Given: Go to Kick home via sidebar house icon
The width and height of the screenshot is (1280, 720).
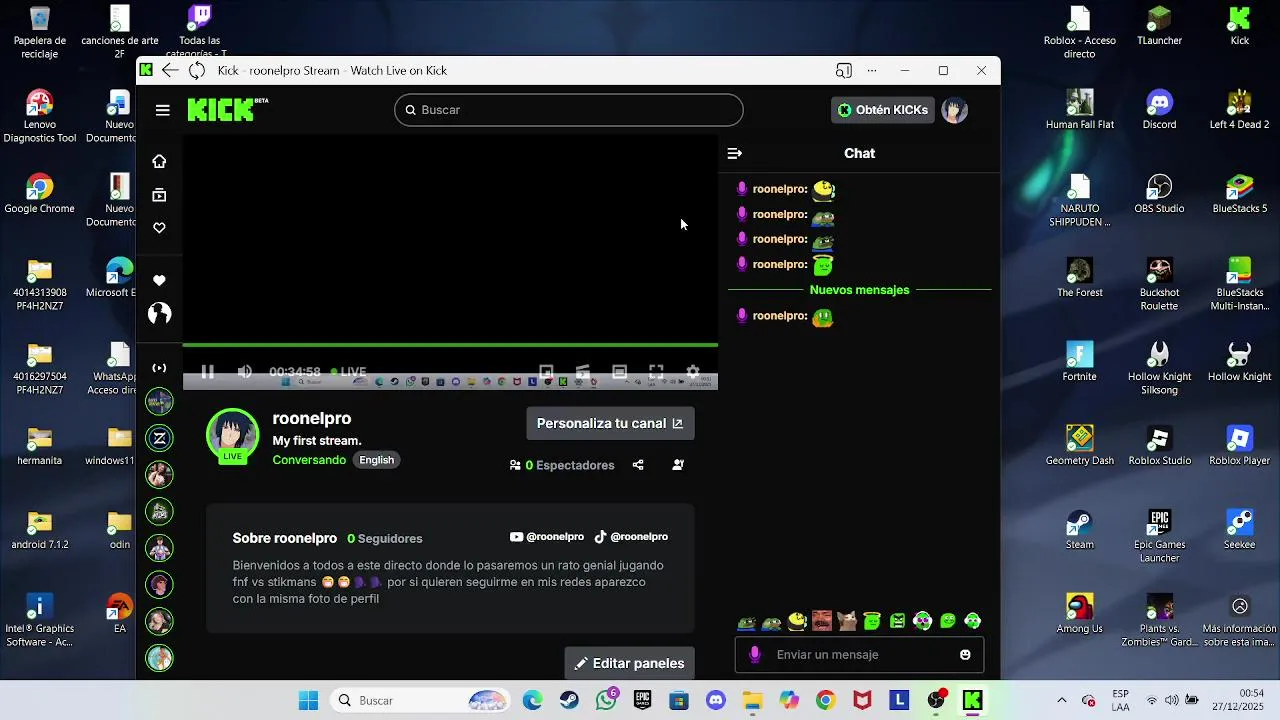Looking at the screenshot, I should tap(159, 161).
